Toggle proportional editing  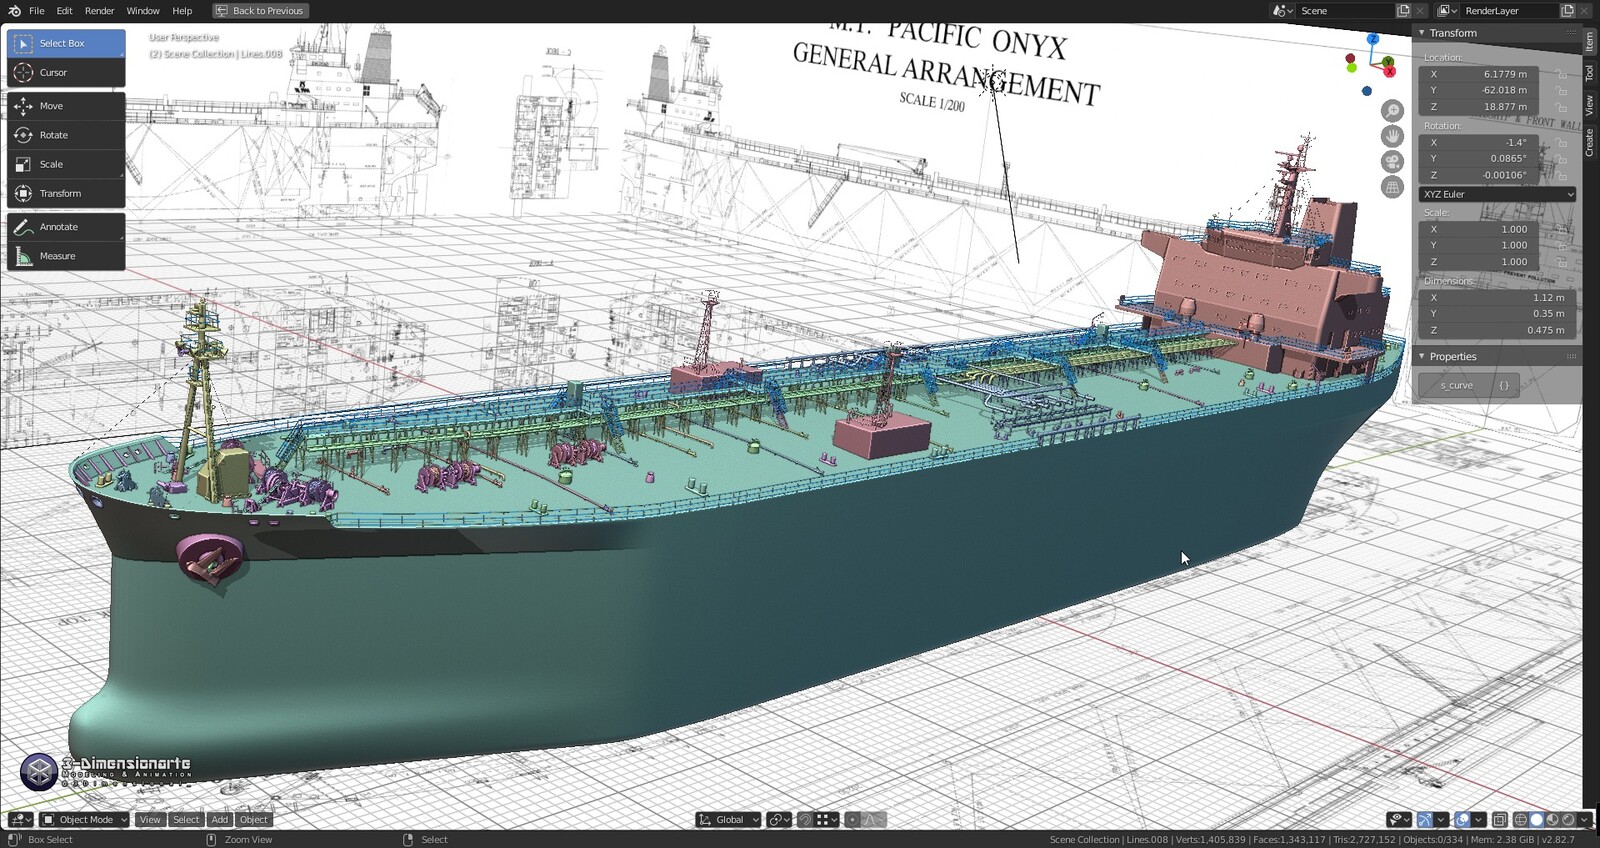pos(852,819)
